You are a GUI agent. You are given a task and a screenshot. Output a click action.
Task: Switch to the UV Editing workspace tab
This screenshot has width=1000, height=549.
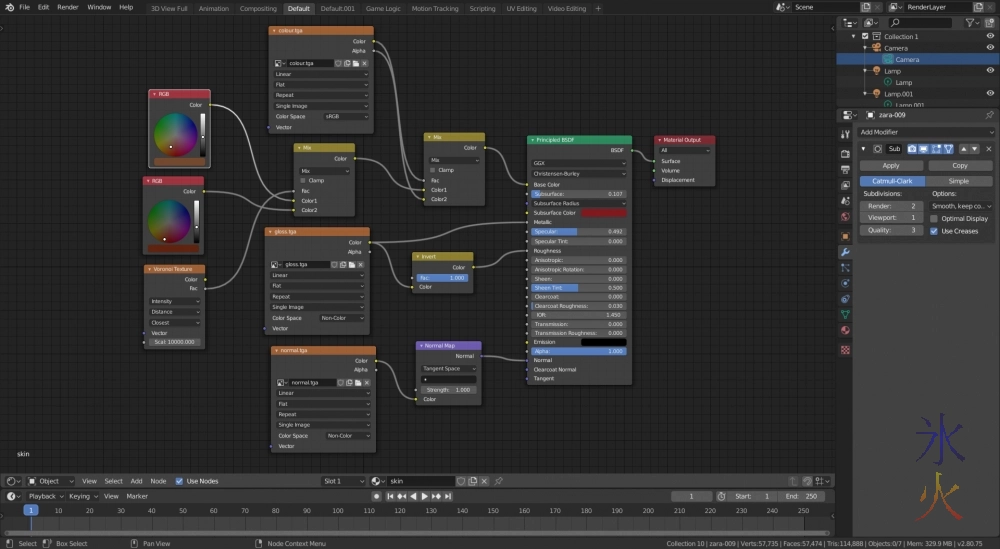point(522,8)
